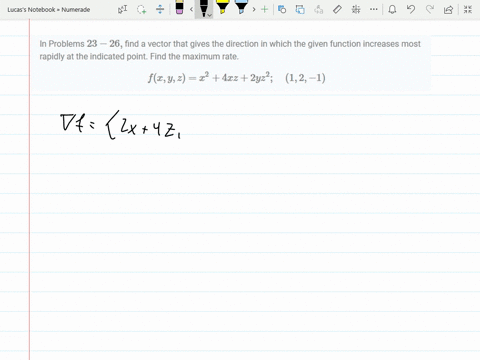The width and height of the screenshot is (480, 360).
Task: Open the more options ellipsis menu
Action: (374, 9)
